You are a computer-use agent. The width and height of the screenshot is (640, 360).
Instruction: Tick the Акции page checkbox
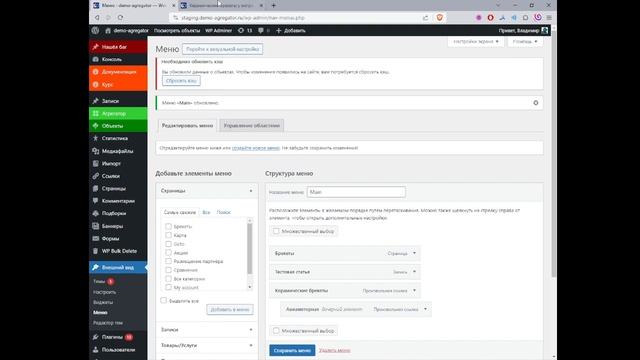coord(168,253)
